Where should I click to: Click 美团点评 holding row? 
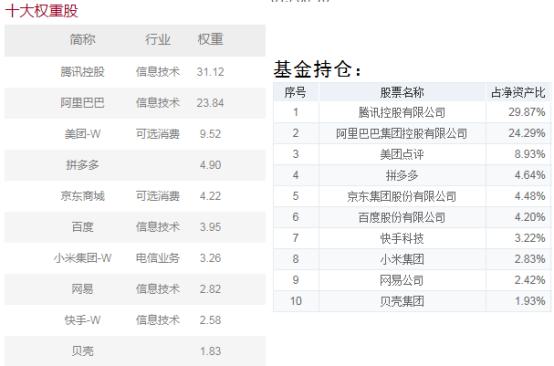[402, 154]
